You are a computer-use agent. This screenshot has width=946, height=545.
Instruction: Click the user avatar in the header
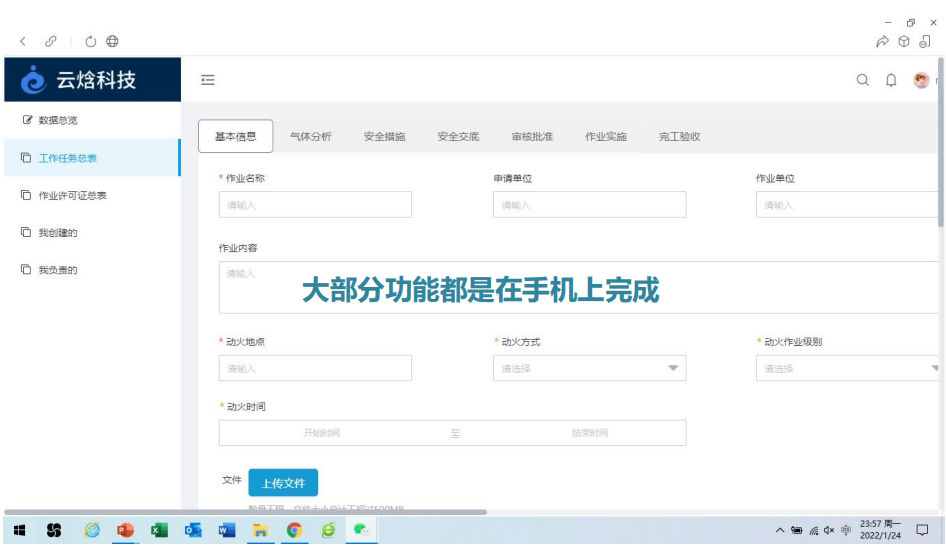pos(921,80)
